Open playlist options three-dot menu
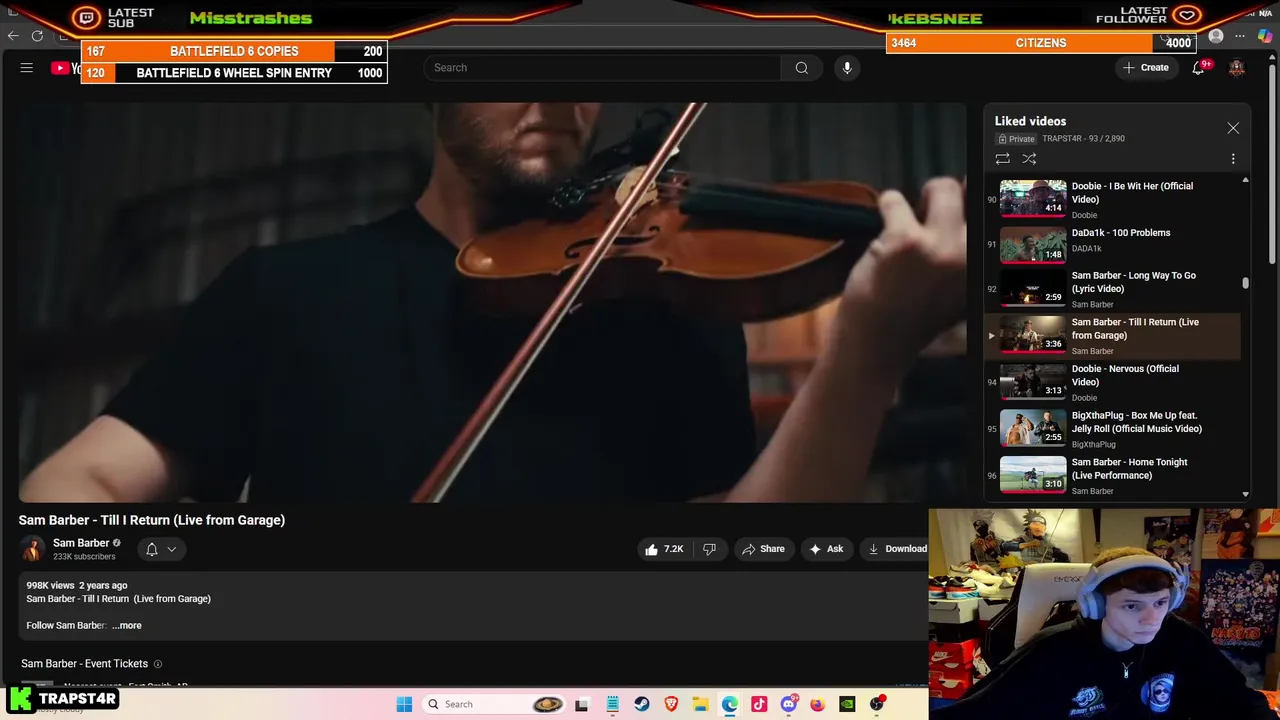The image size is (1280, 720). pyautogui.click(x=1233, y=159)
